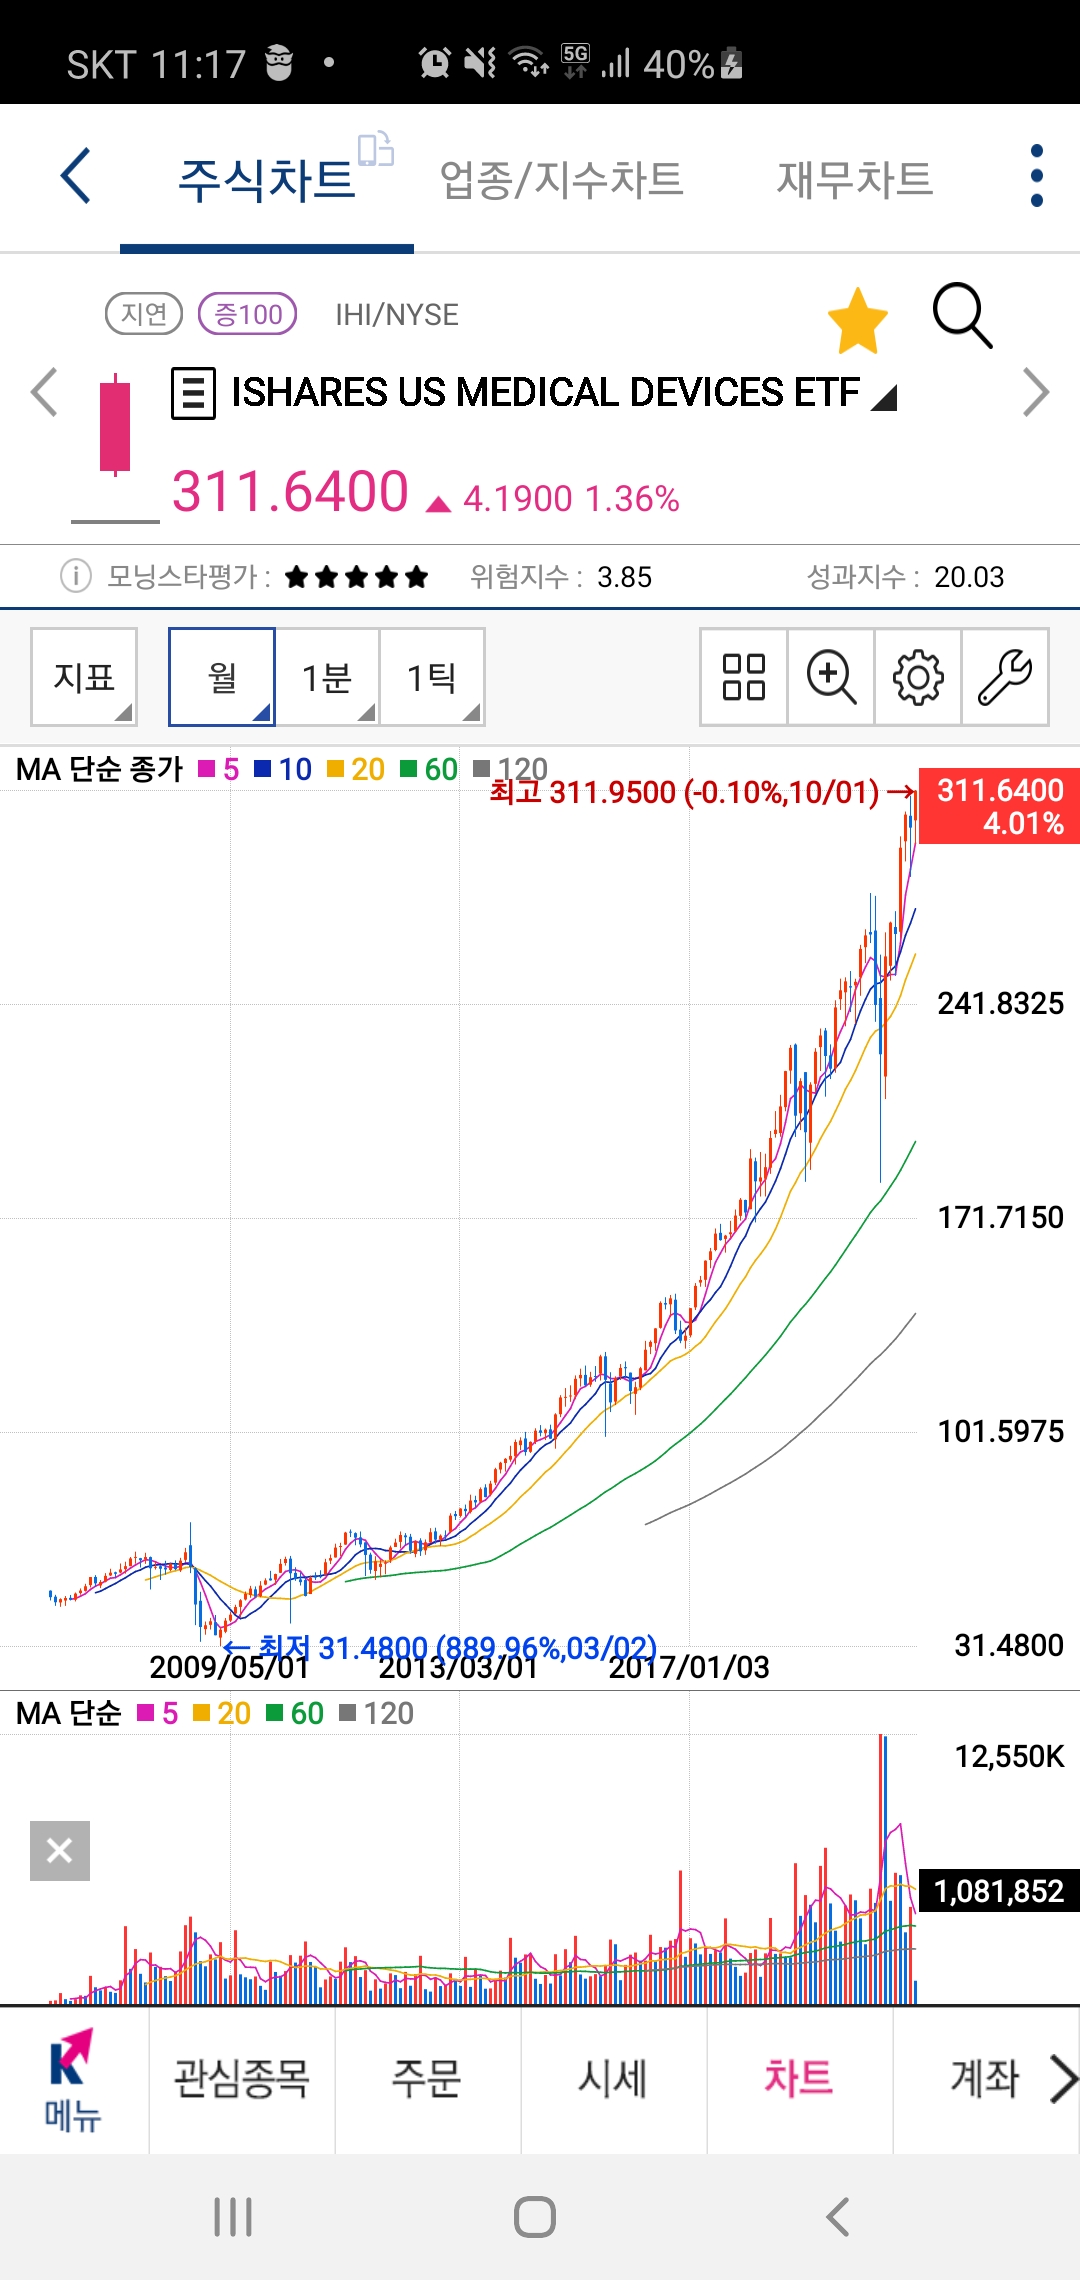Screen dimensions: 1080x2280
Task: Switch to 재무차트 tab
Action: pyautogui.click(x=854, y=180)
